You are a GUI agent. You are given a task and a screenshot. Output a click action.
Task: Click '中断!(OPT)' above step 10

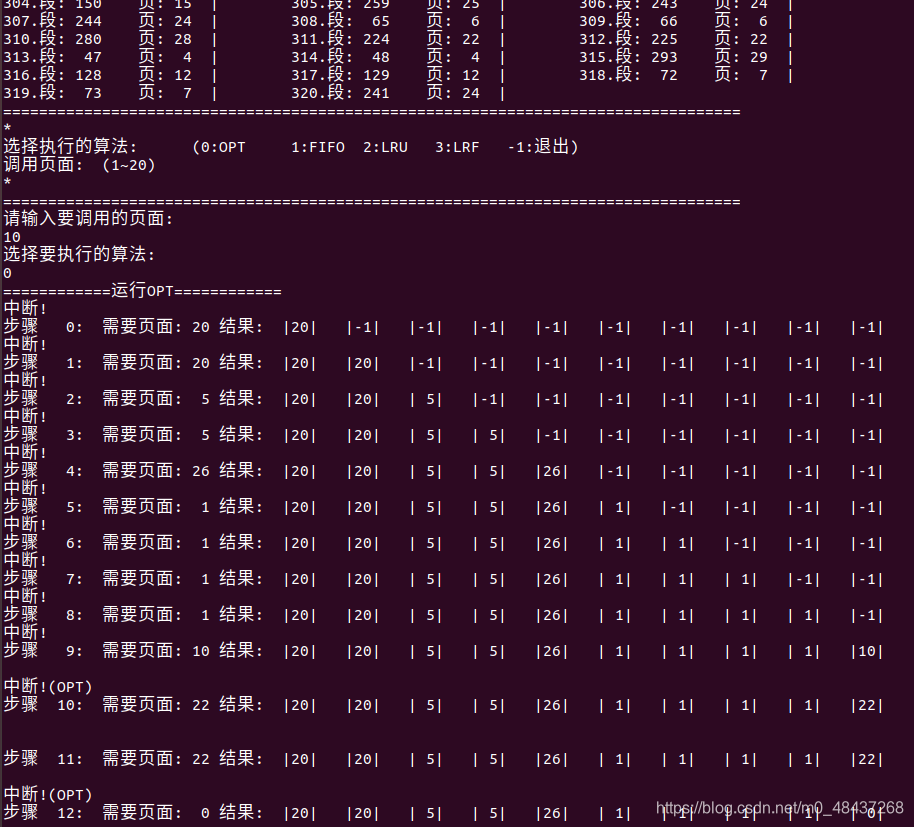tap(48, 687)
